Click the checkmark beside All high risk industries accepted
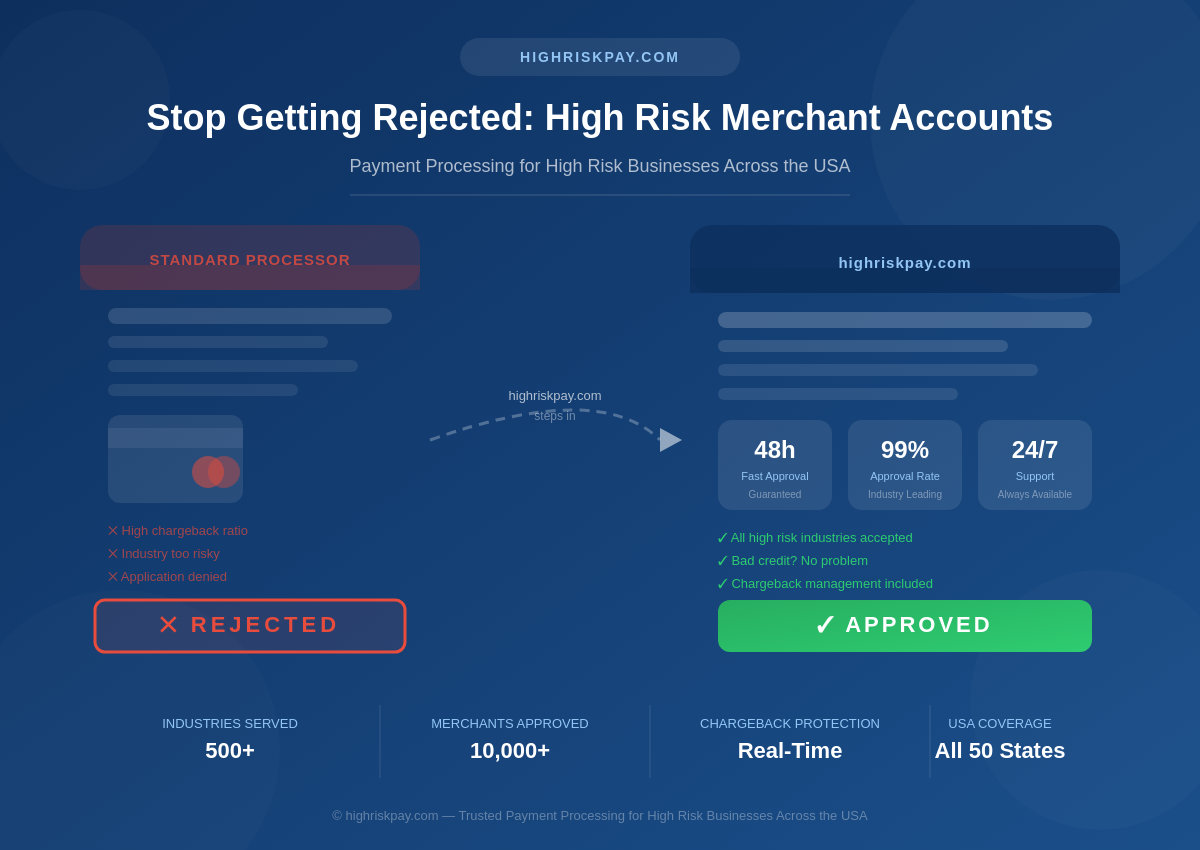This screenshot has width=1200, height=850. click(x=723, y=538)
